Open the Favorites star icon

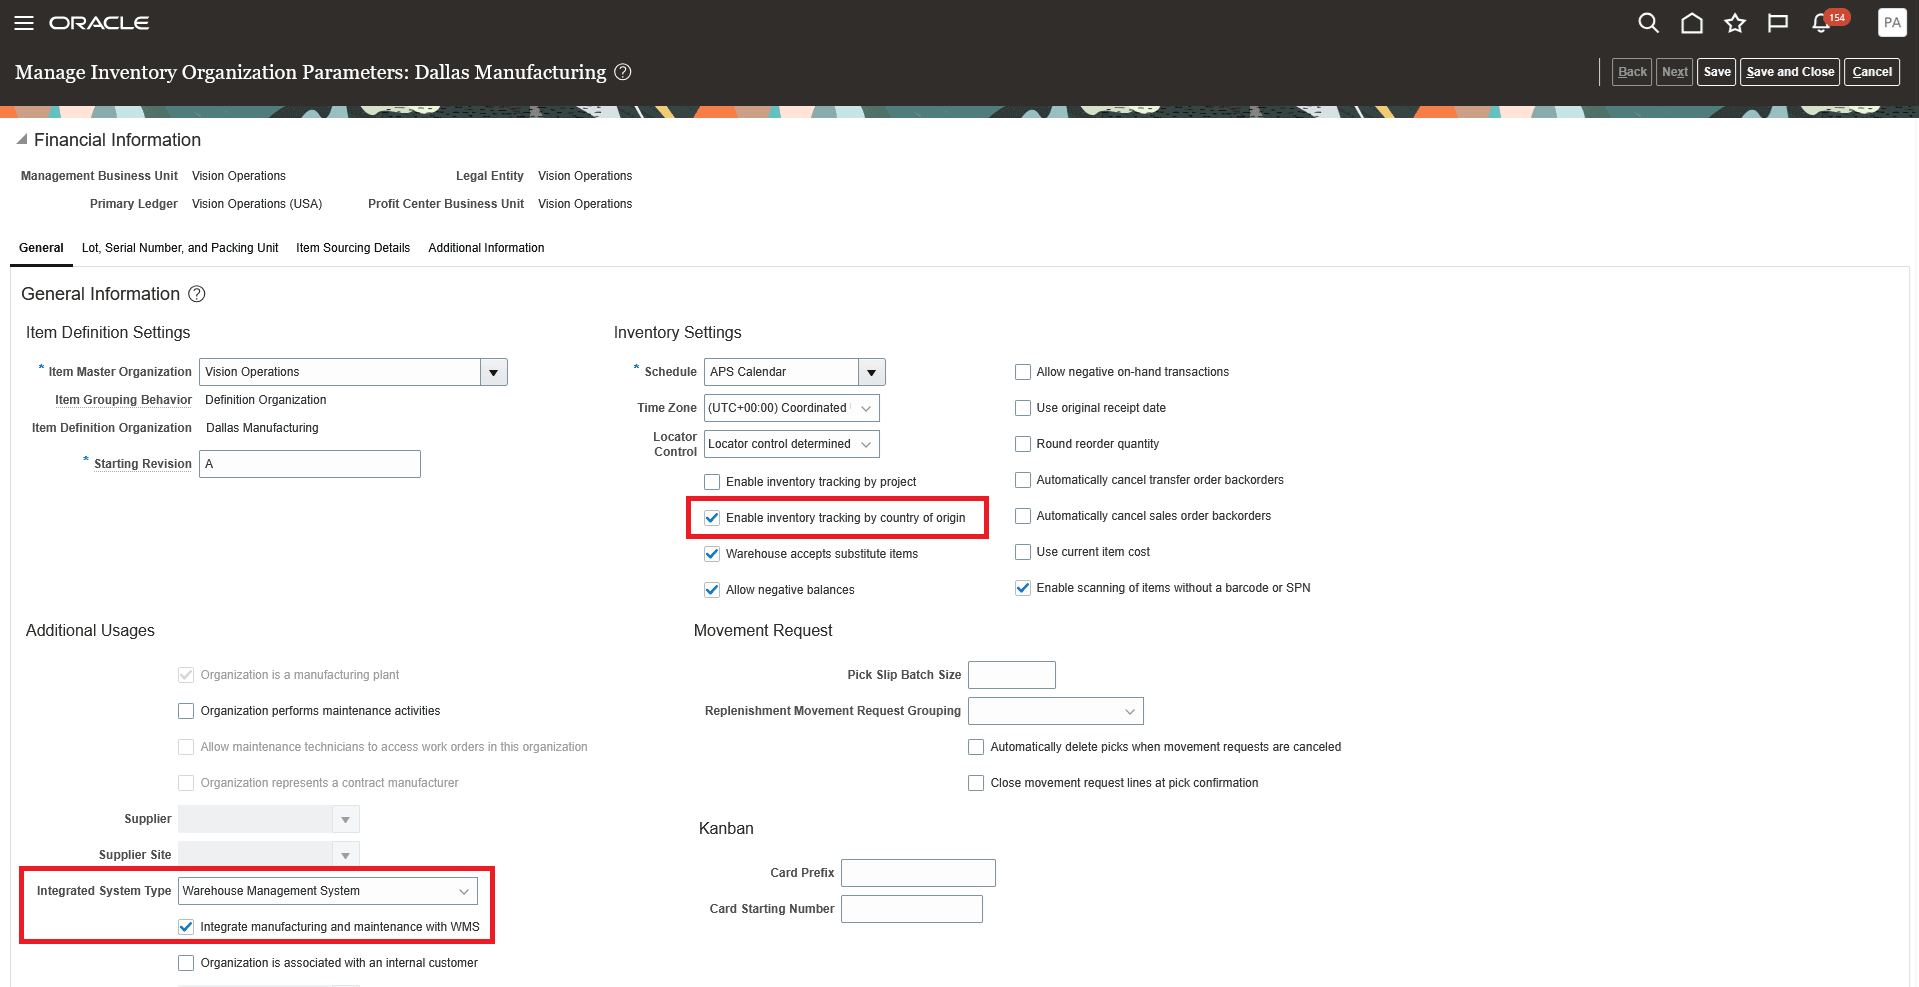(x=1734, y=23)
